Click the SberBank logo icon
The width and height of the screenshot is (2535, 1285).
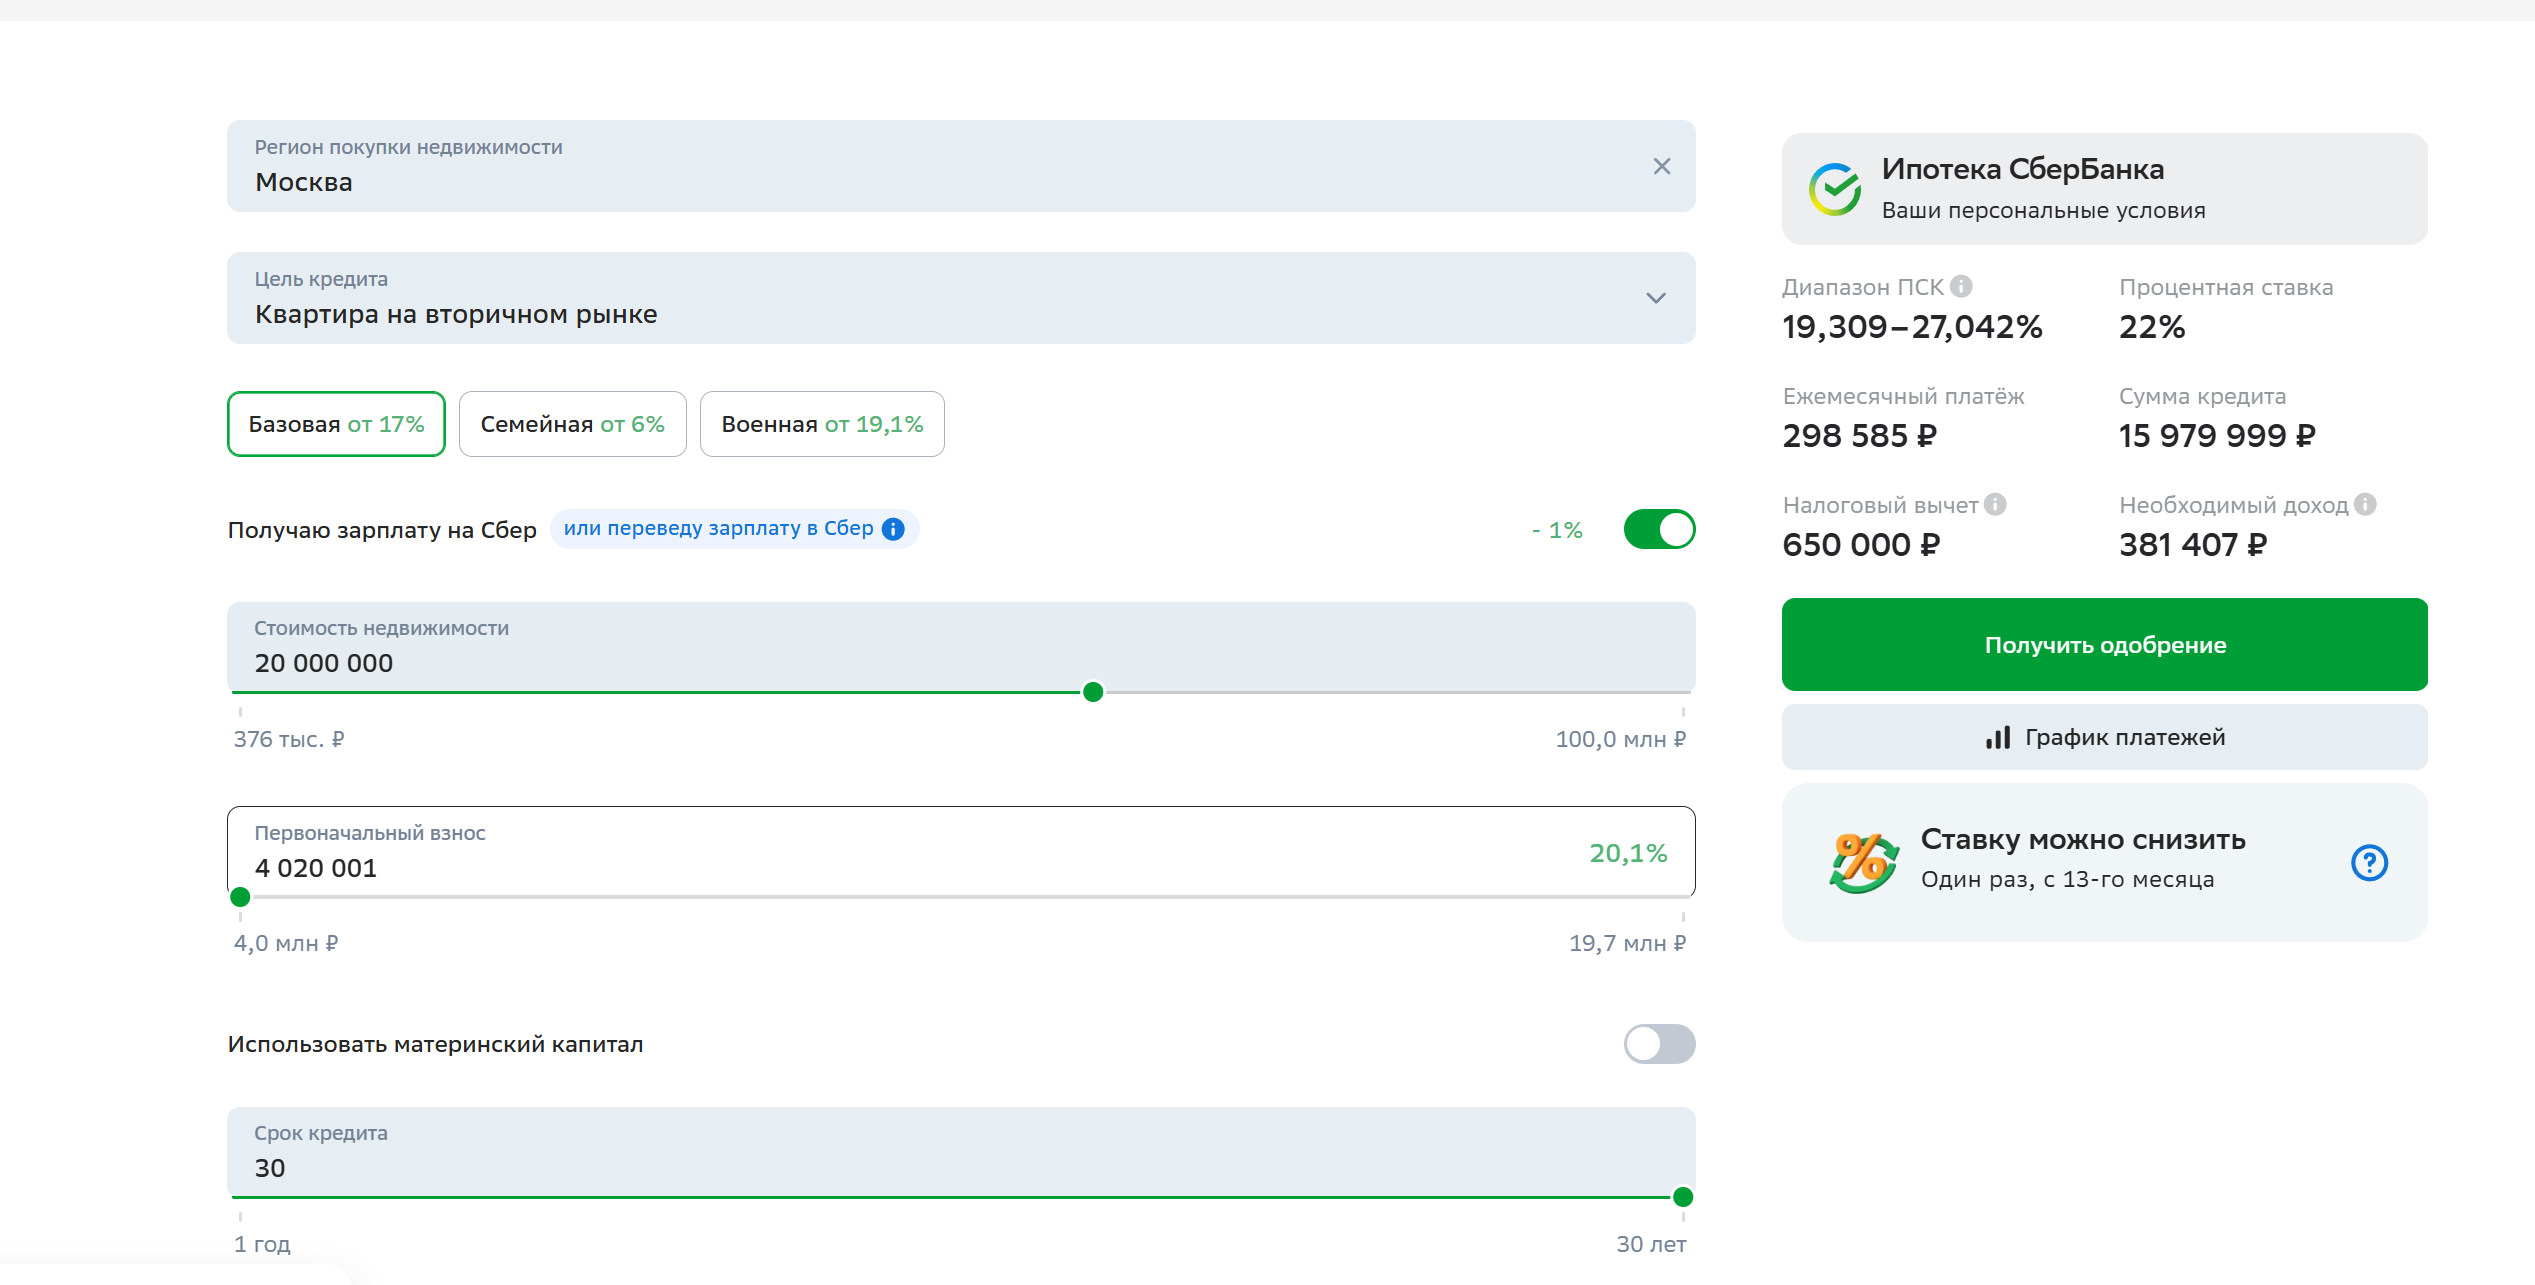pos(1835,189)
